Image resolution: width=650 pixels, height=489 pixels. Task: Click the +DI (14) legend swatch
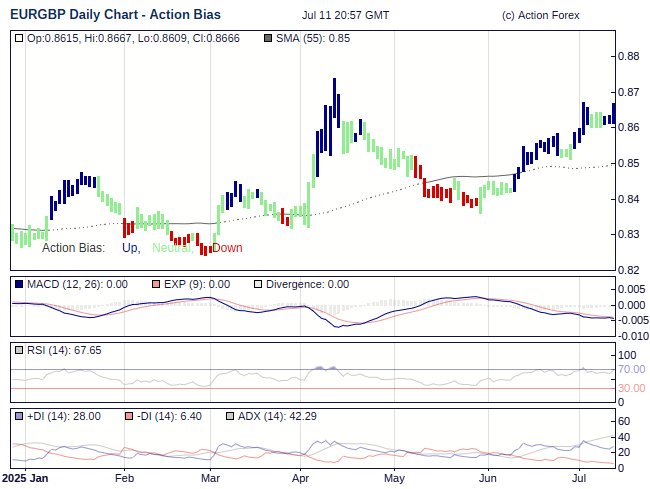19,416
